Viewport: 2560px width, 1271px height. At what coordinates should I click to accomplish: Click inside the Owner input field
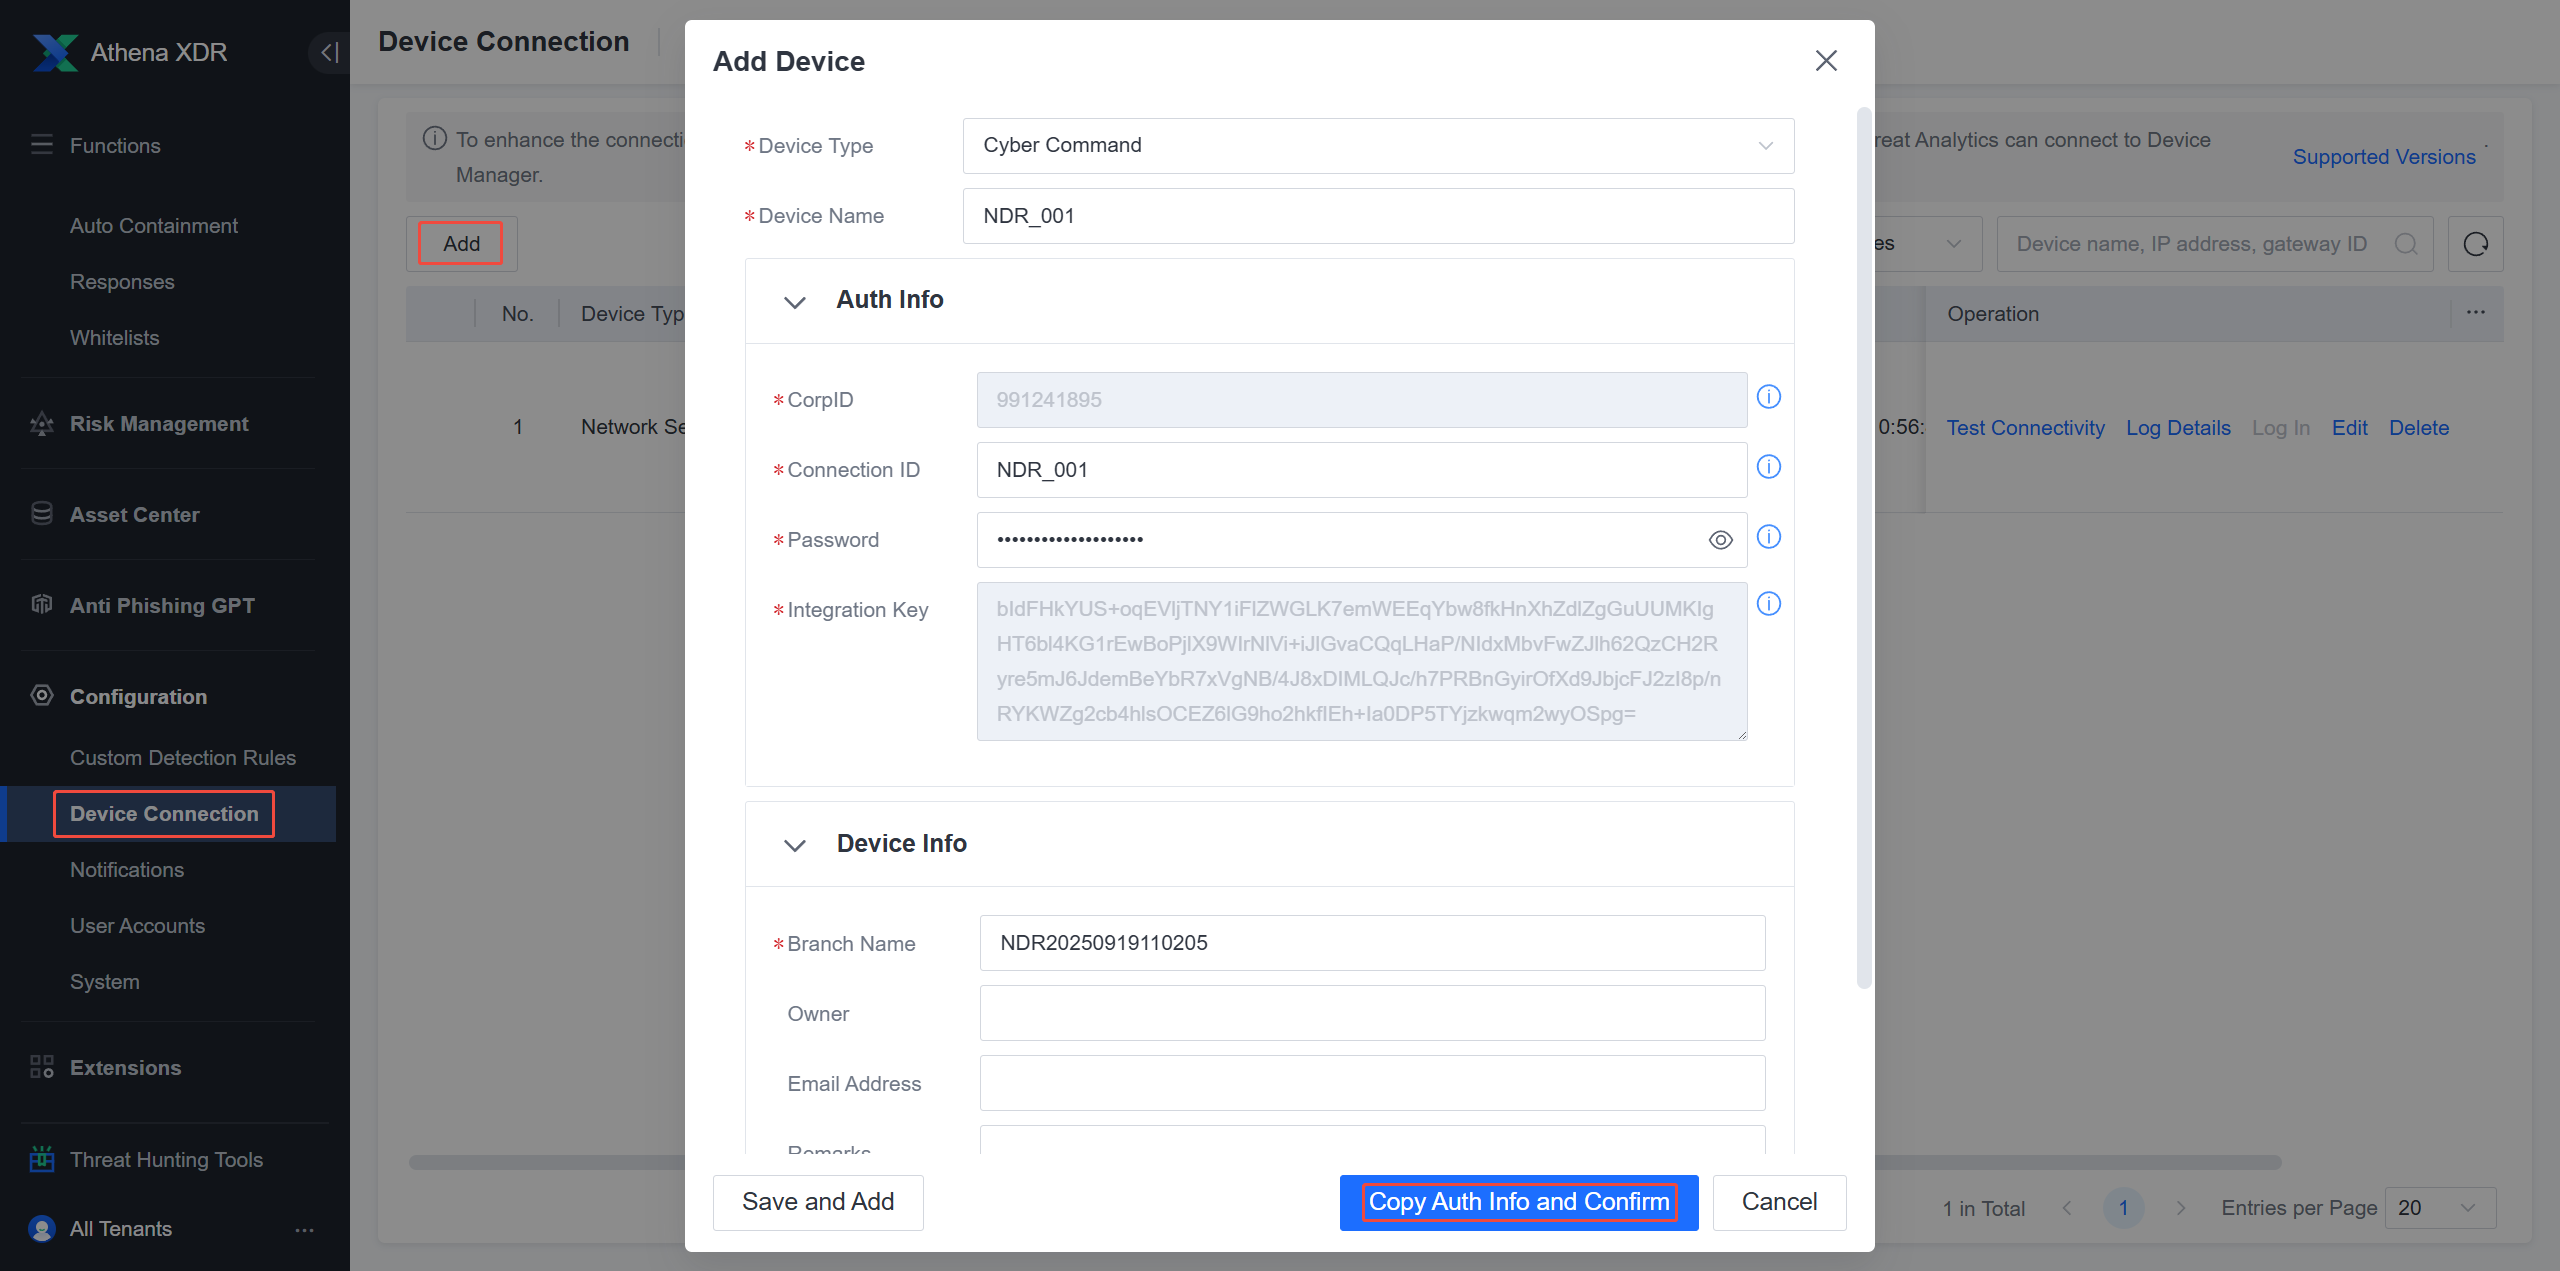pyautogui.click(x=1370, y=1013)
